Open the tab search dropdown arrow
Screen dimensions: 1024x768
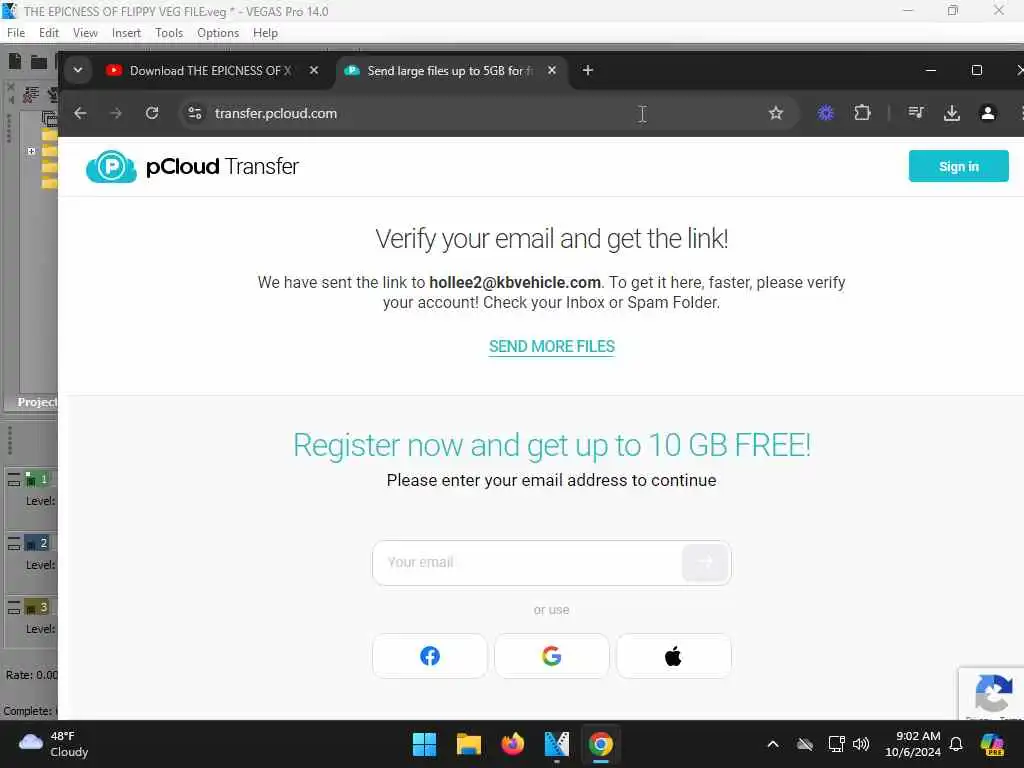[x=78, y=70]
